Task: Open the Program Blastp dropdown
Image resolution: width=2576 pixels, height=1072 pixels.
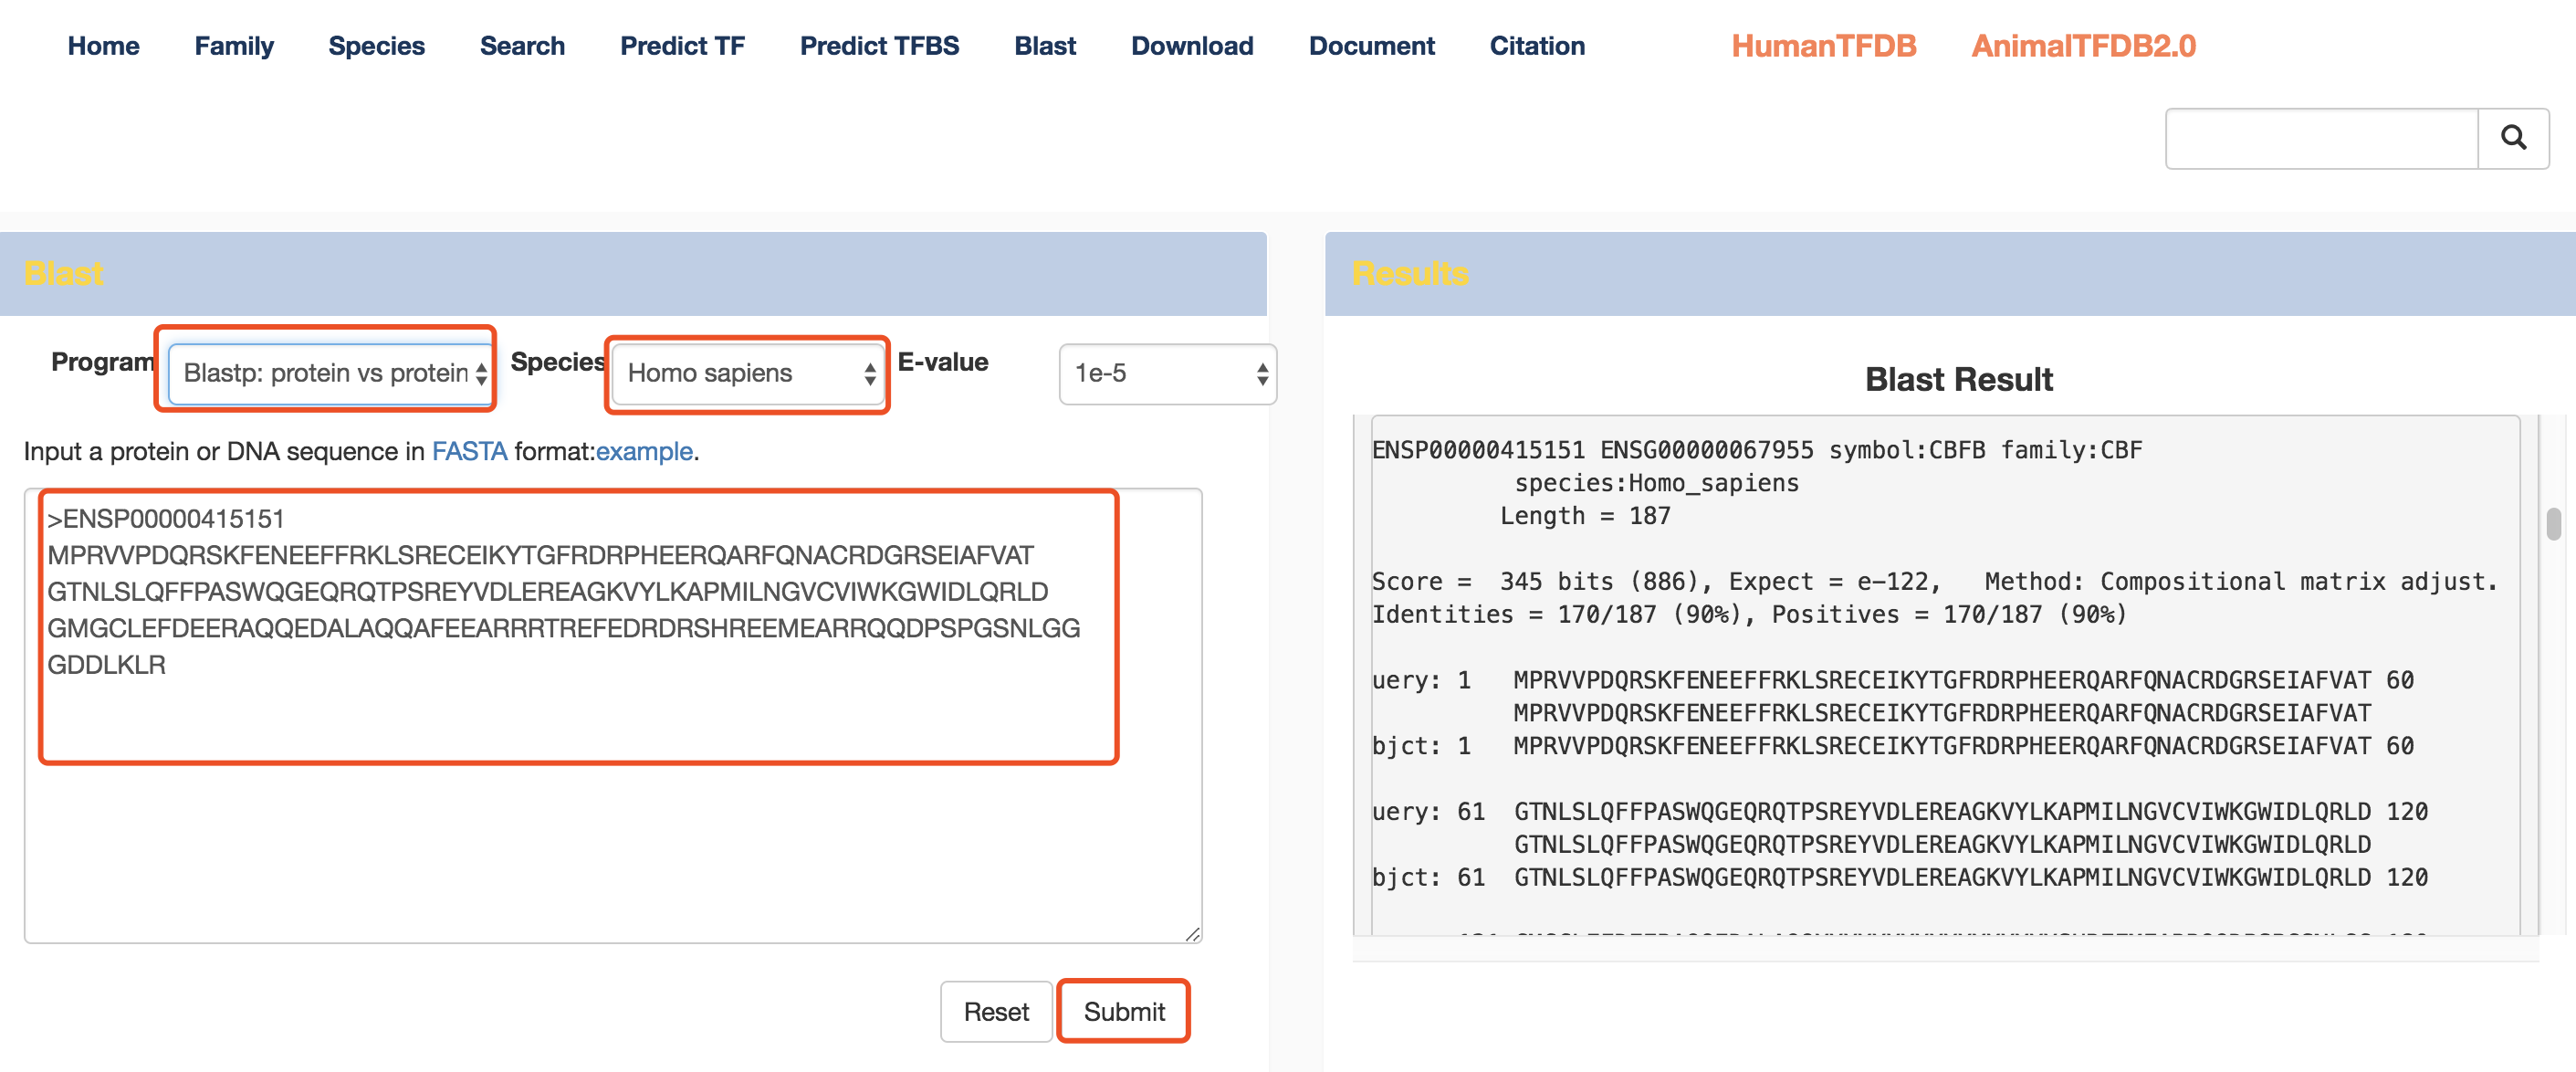Action: pyautogui.click(x=333, y=373)
